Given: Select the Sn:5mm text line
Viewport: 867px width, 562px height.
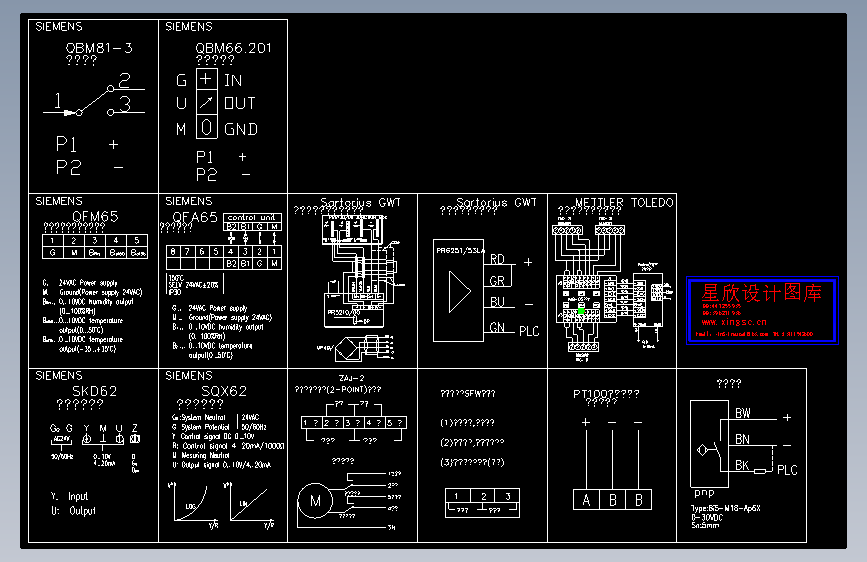Looking at the screenshot, I should [x=705, y=525].
